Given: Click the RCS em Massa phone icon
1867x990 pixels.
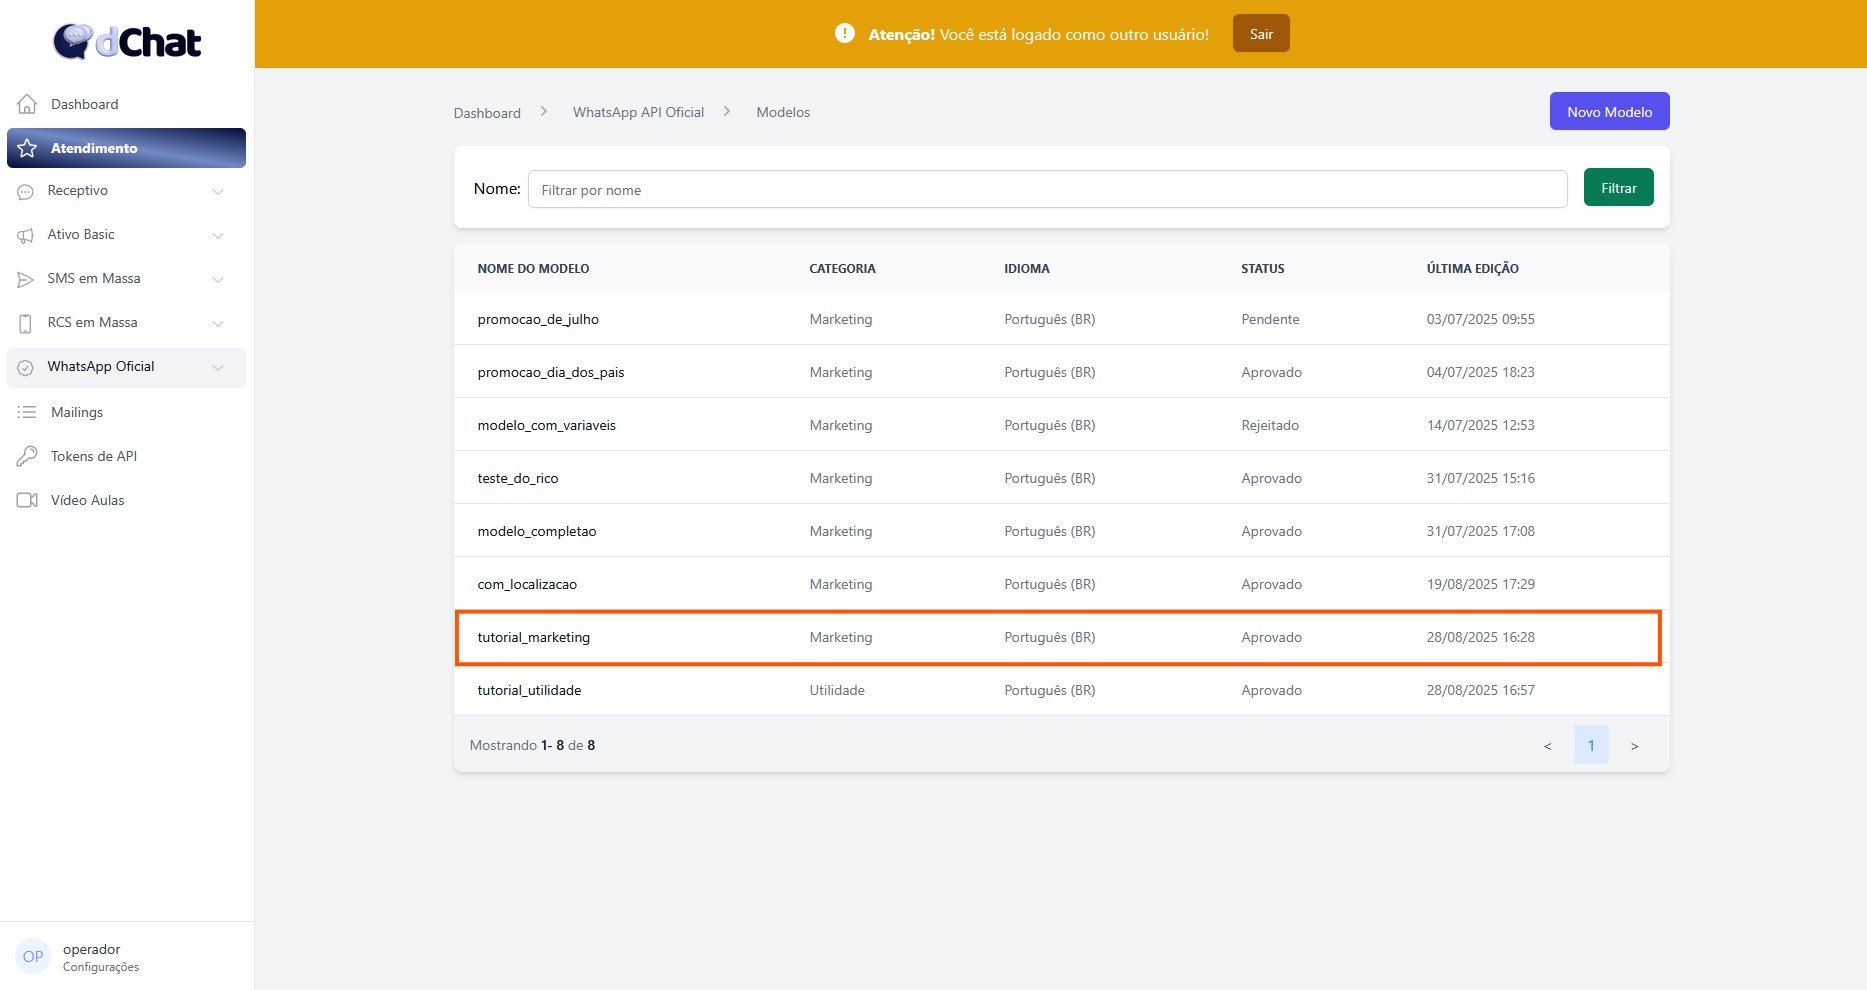Looking at the screenshot, I should pos(26,323).
